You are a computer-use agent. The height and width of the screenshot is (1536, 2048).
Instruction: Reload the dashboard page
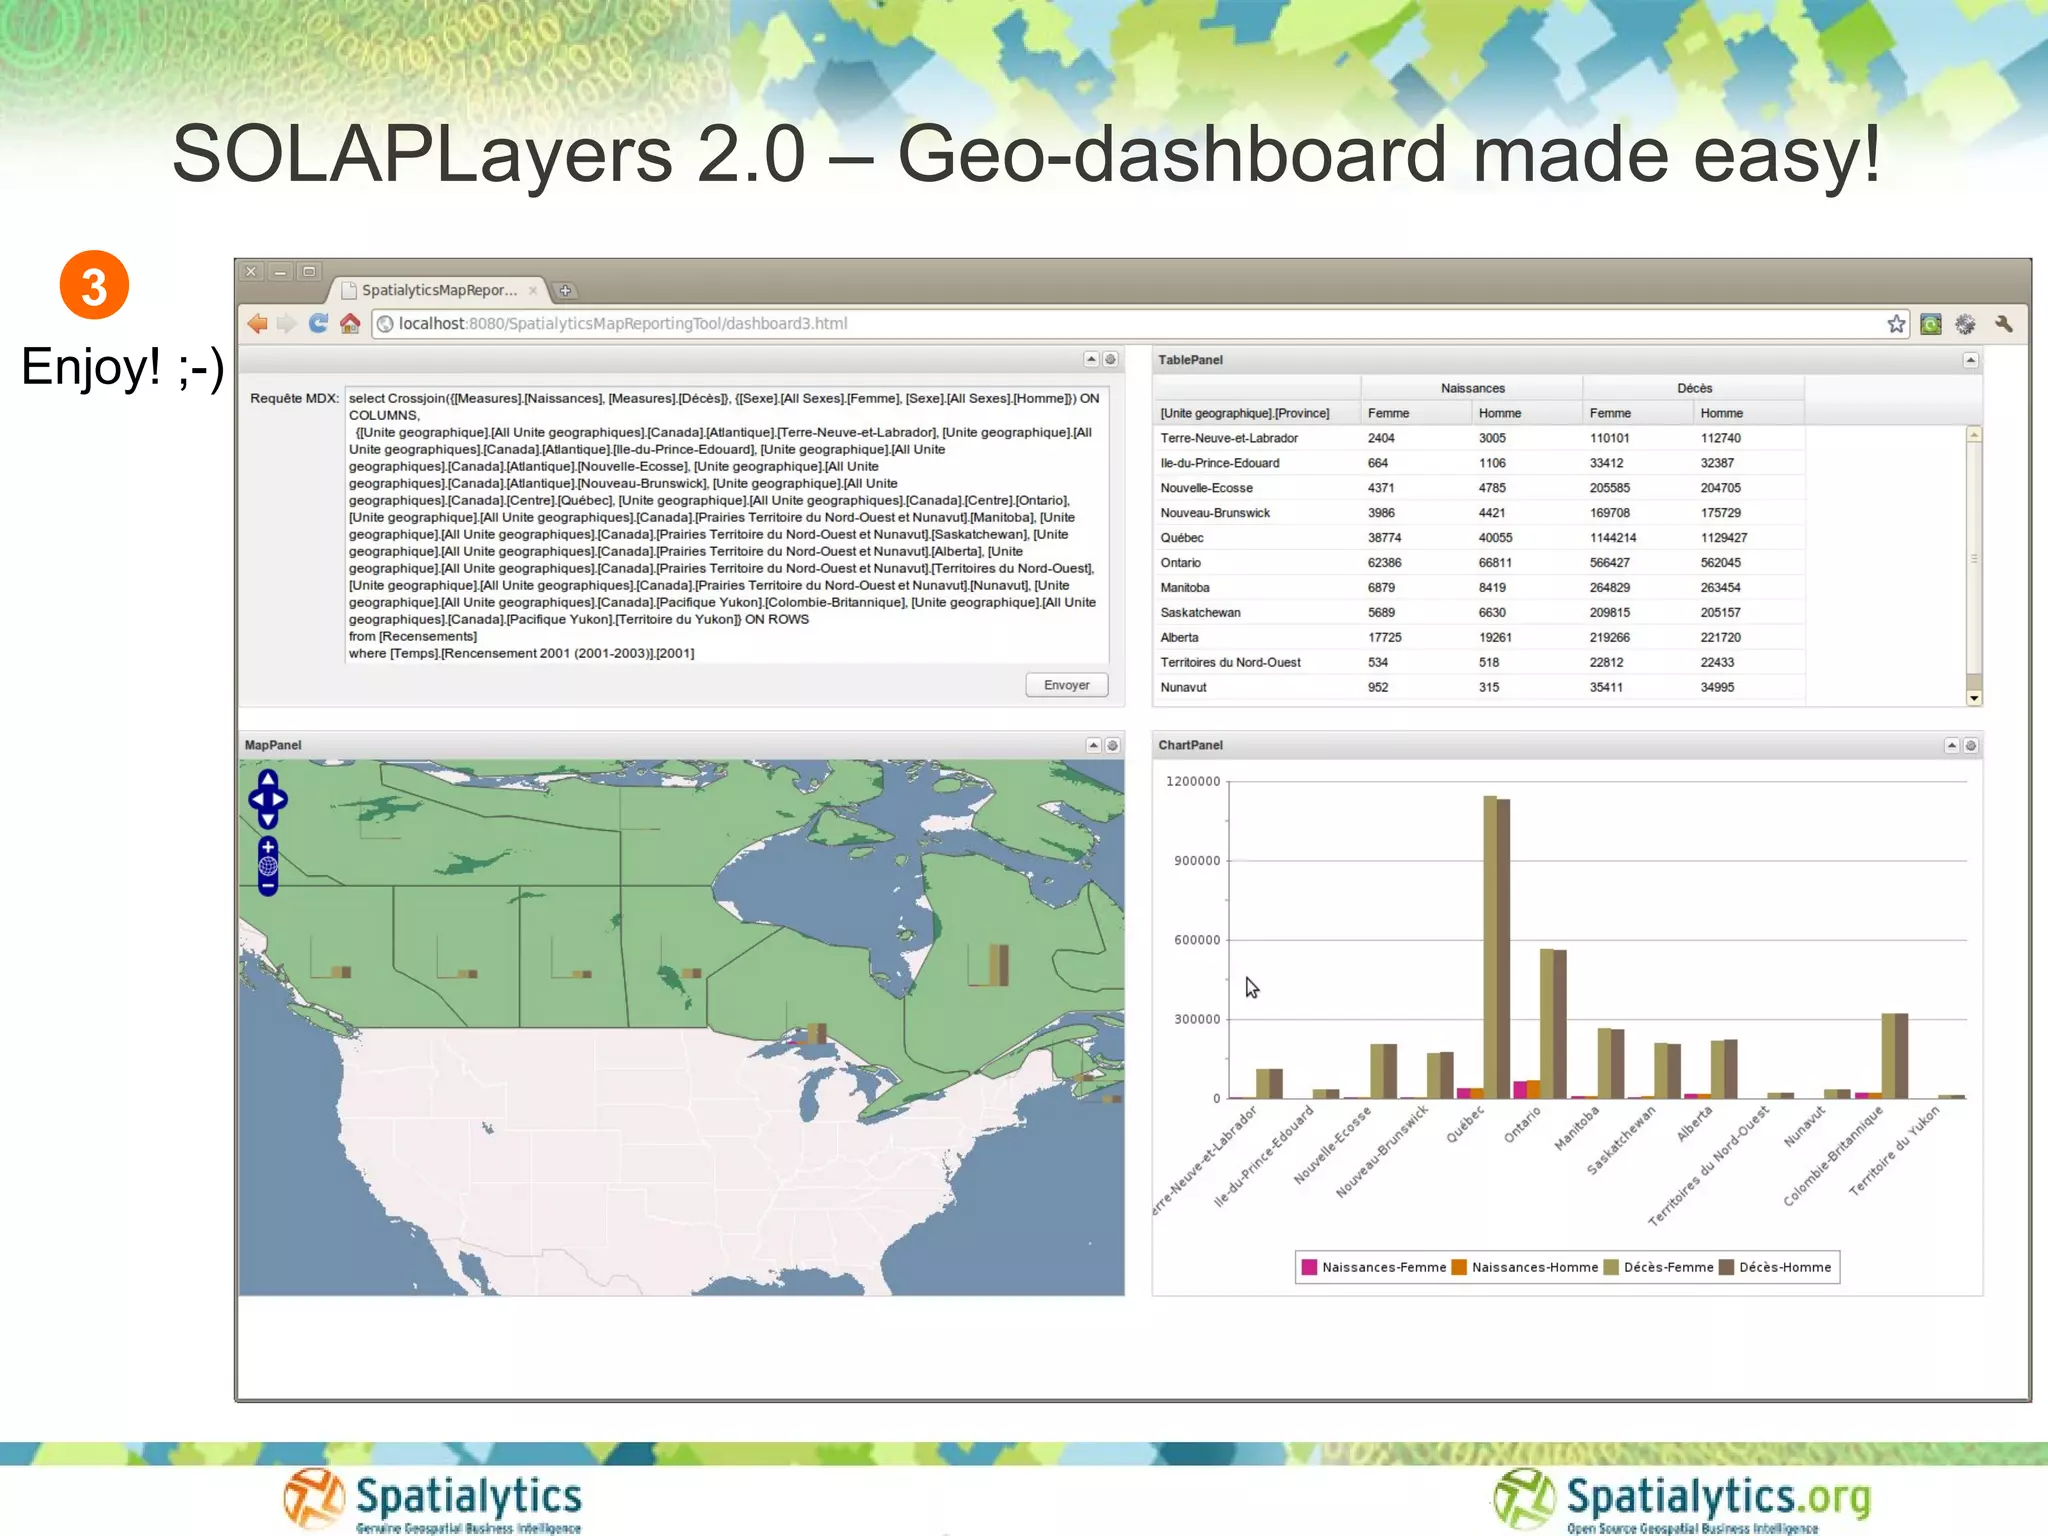click(x=318, y=323)
